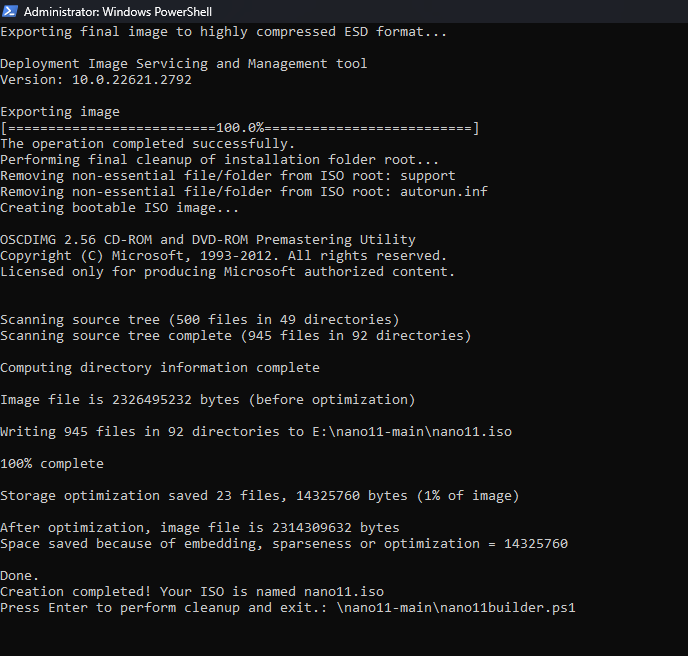
Task: Click the 'E:\nano11-main\nano11.iso' path text
Action: point(412,432)
